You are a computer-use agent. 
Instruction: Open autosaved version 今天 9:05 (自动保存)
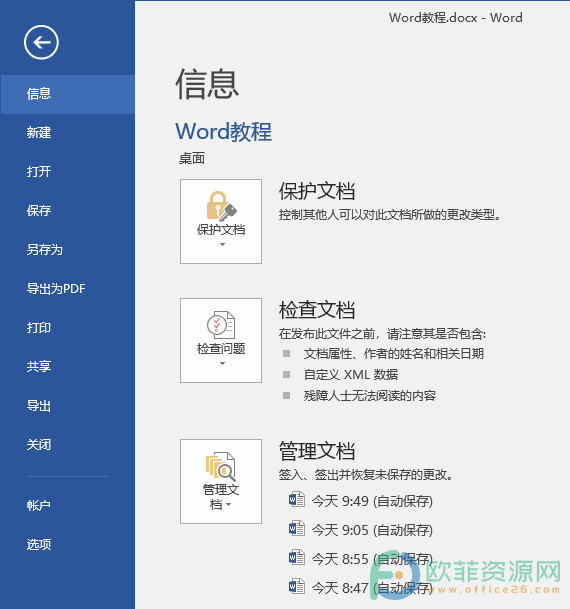tap(372, 530)
